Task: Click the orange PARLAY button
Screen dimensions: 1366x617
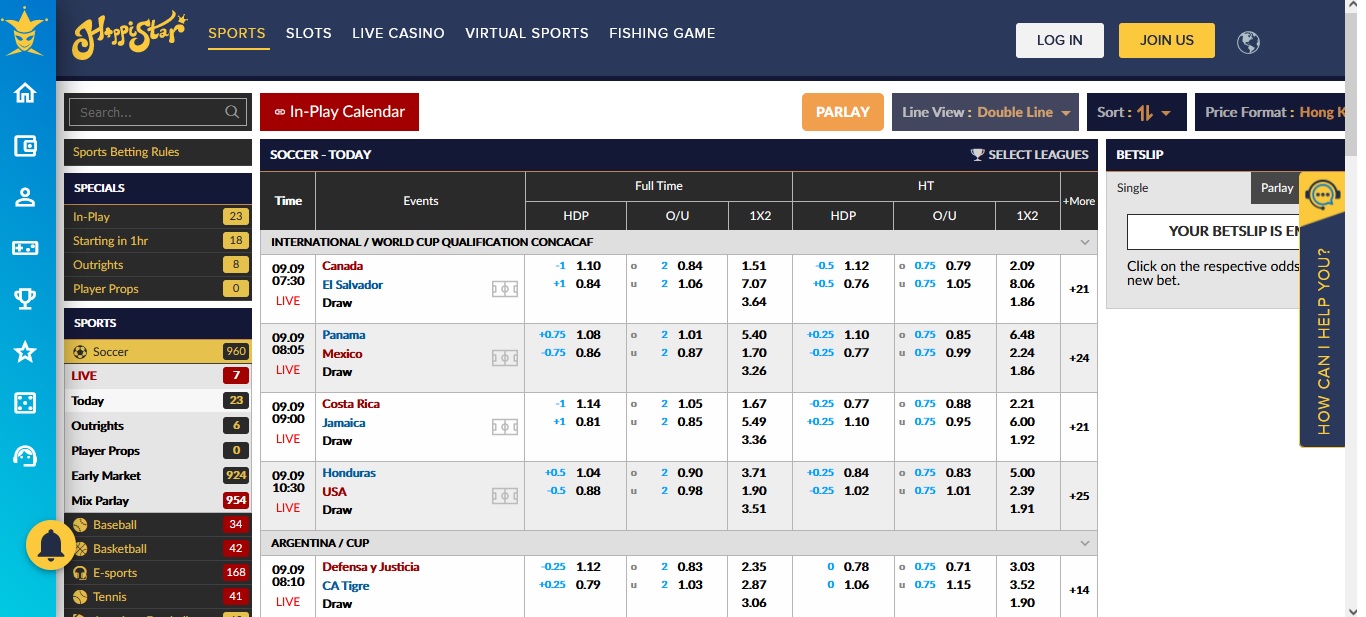Action: coord(843,112)
